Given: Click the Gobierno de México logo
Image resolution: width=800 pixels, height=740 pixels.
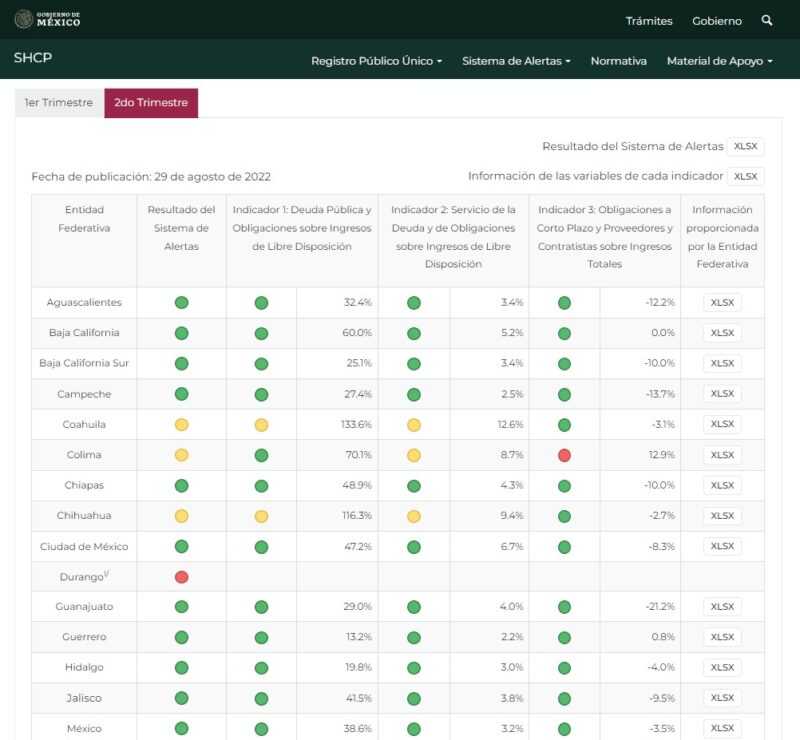Looking at the screenshot, I should coord(48,20).
